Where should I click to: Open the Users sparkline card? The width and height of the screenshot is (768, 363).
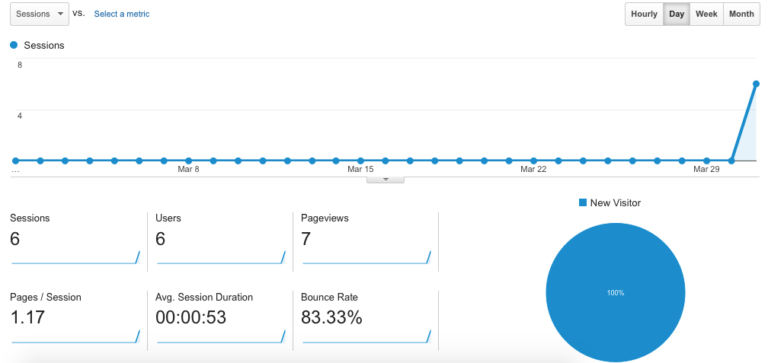(220, 241)
